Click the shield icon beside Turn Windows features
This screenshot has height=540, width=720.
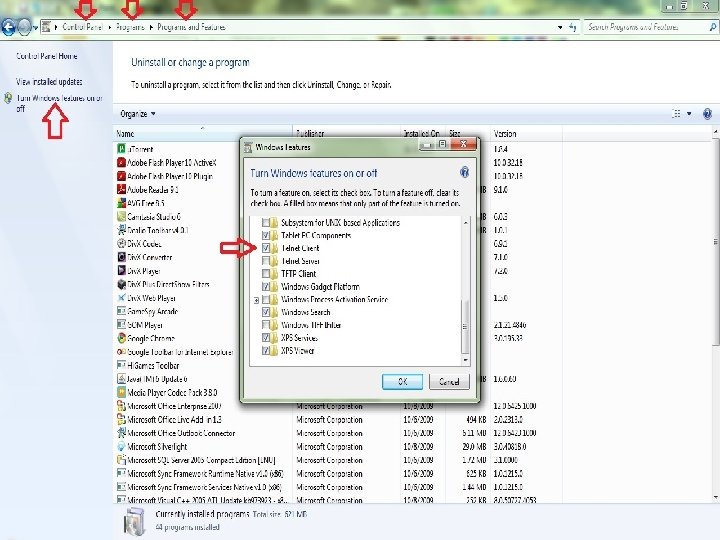click(x=8, y=98)
